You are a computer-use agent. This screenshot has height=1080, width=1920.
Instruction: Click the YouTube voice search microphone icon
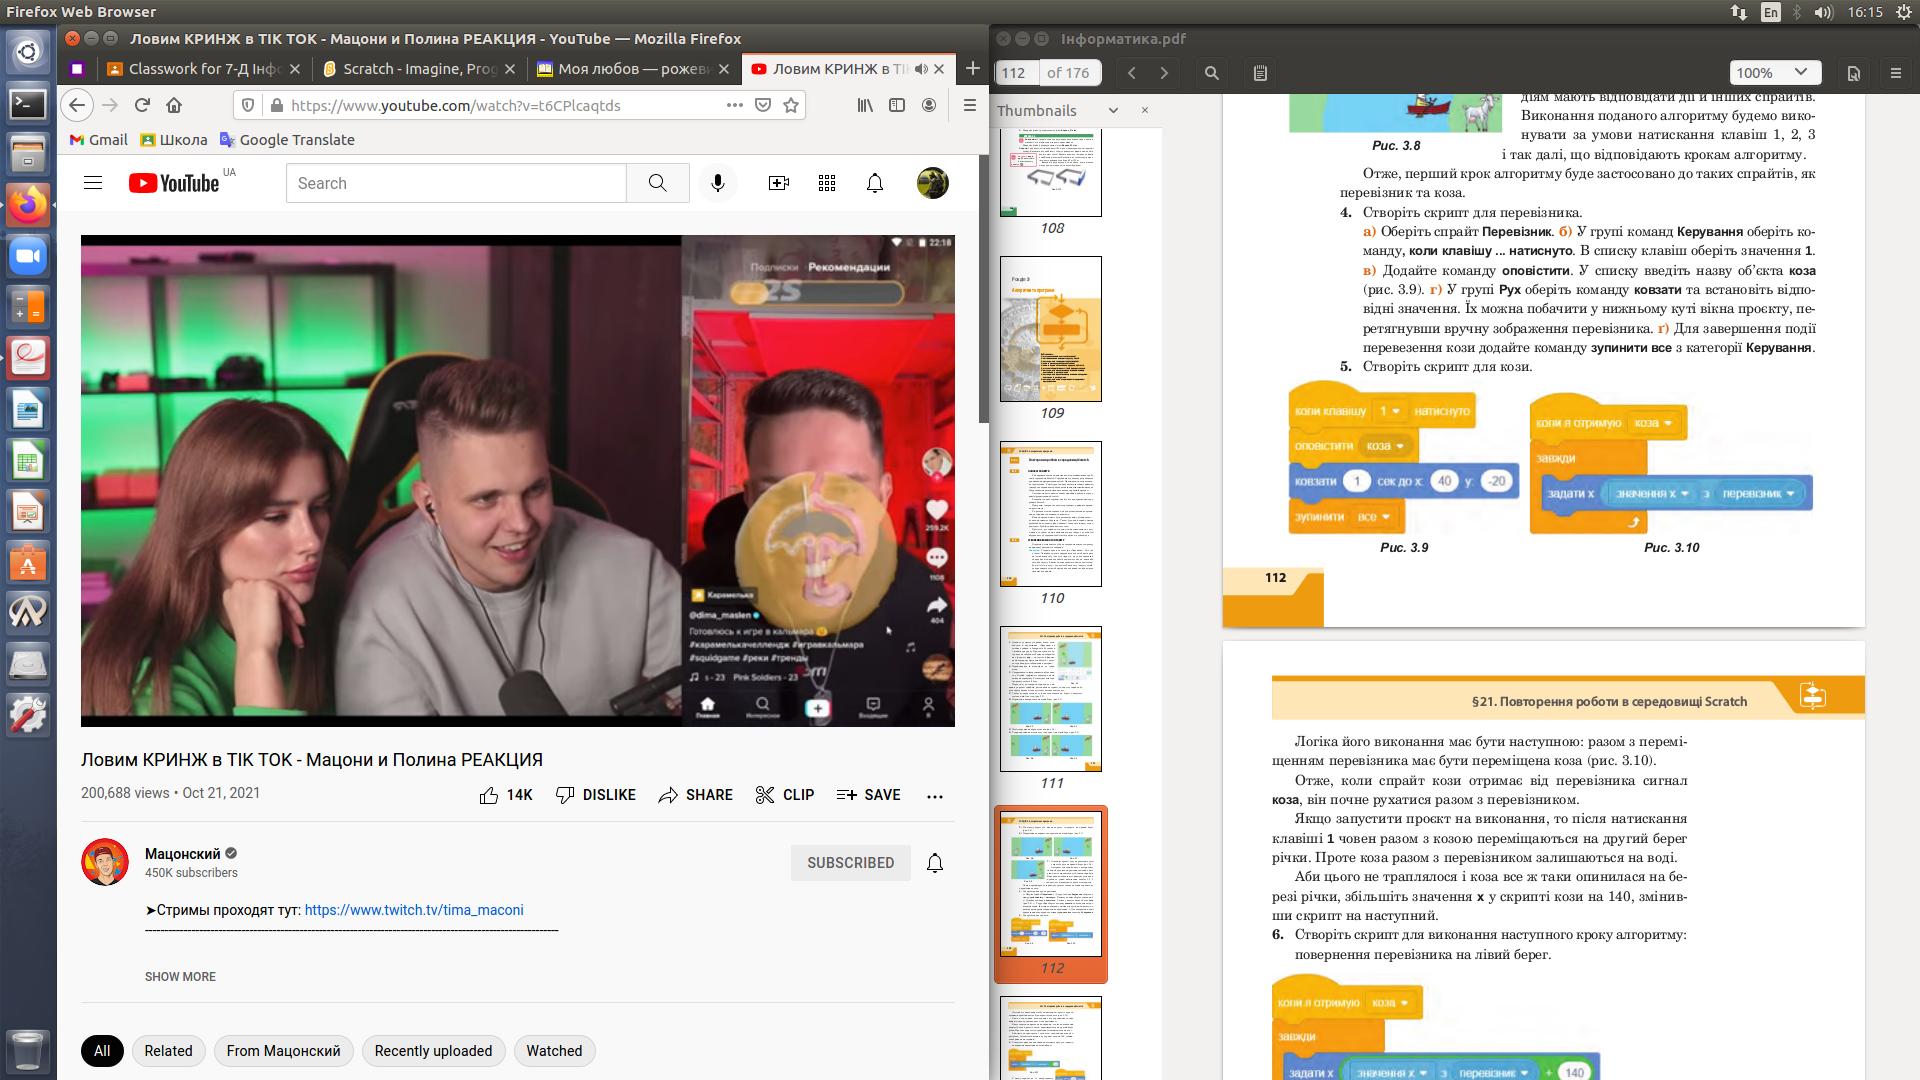pos(717,183)
